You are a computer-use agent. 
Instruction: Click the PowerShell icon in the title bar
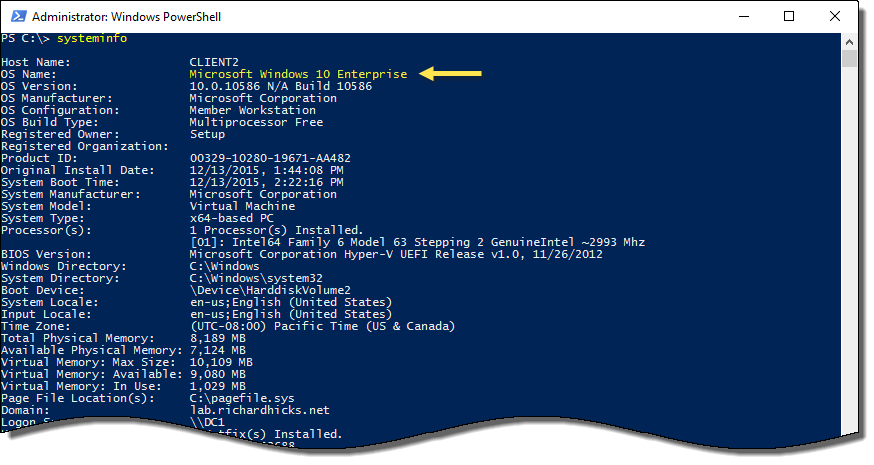(x=16, y=17)
